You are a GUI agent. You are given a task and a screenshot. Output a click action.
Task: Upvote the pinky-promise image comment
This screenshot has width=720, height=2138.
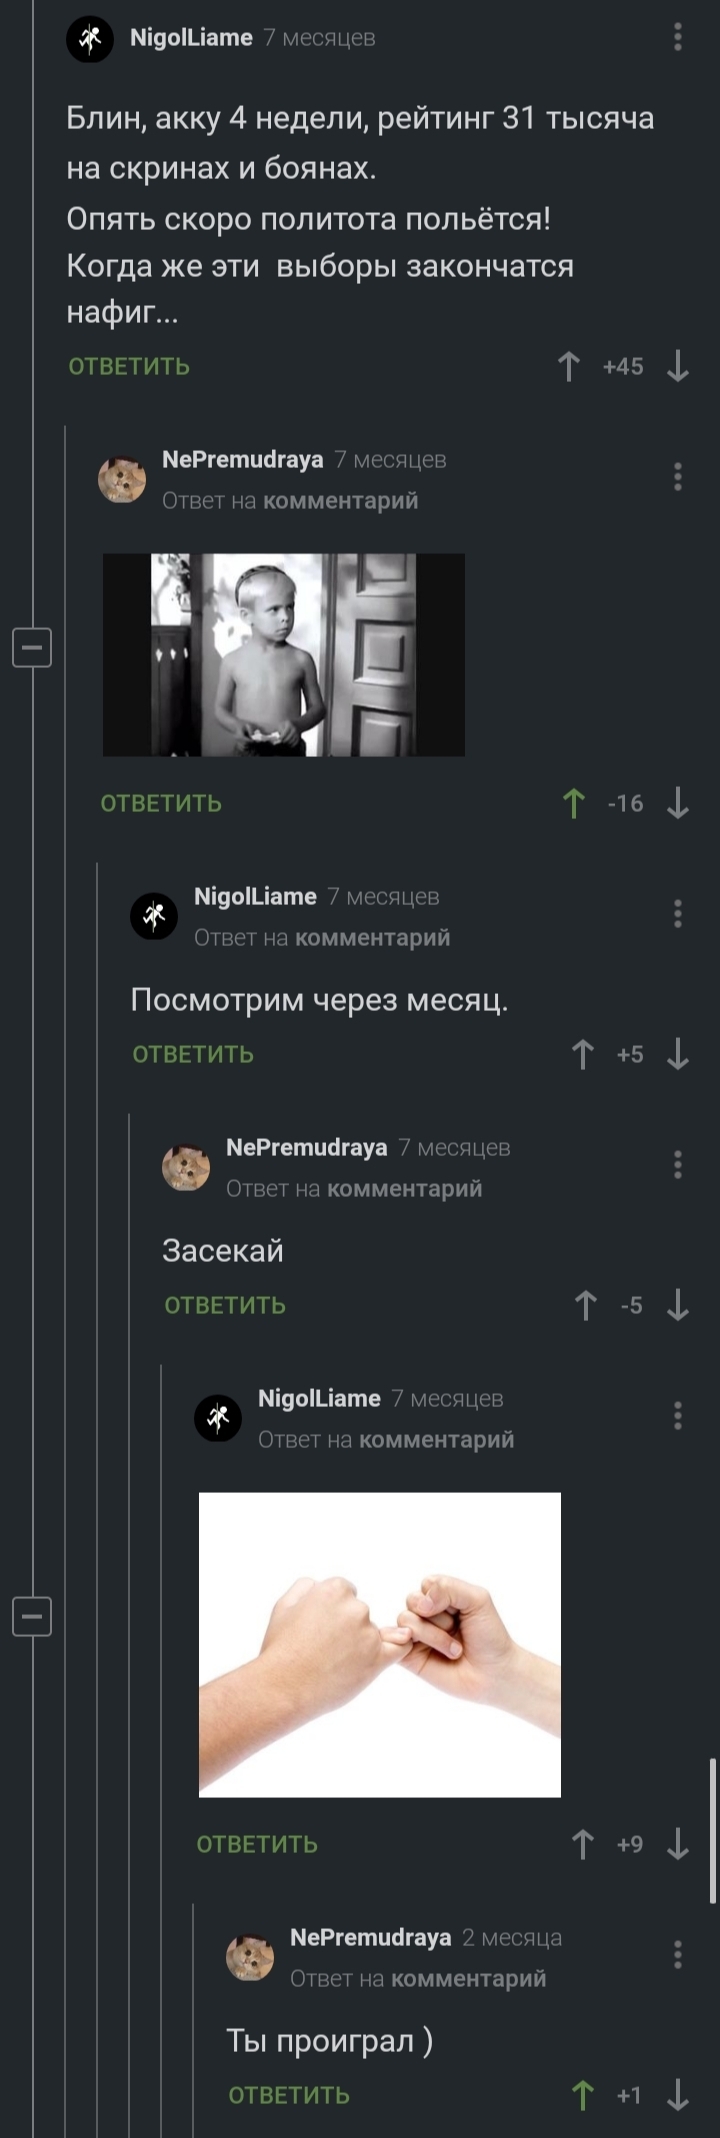[x=583, y=1844]
